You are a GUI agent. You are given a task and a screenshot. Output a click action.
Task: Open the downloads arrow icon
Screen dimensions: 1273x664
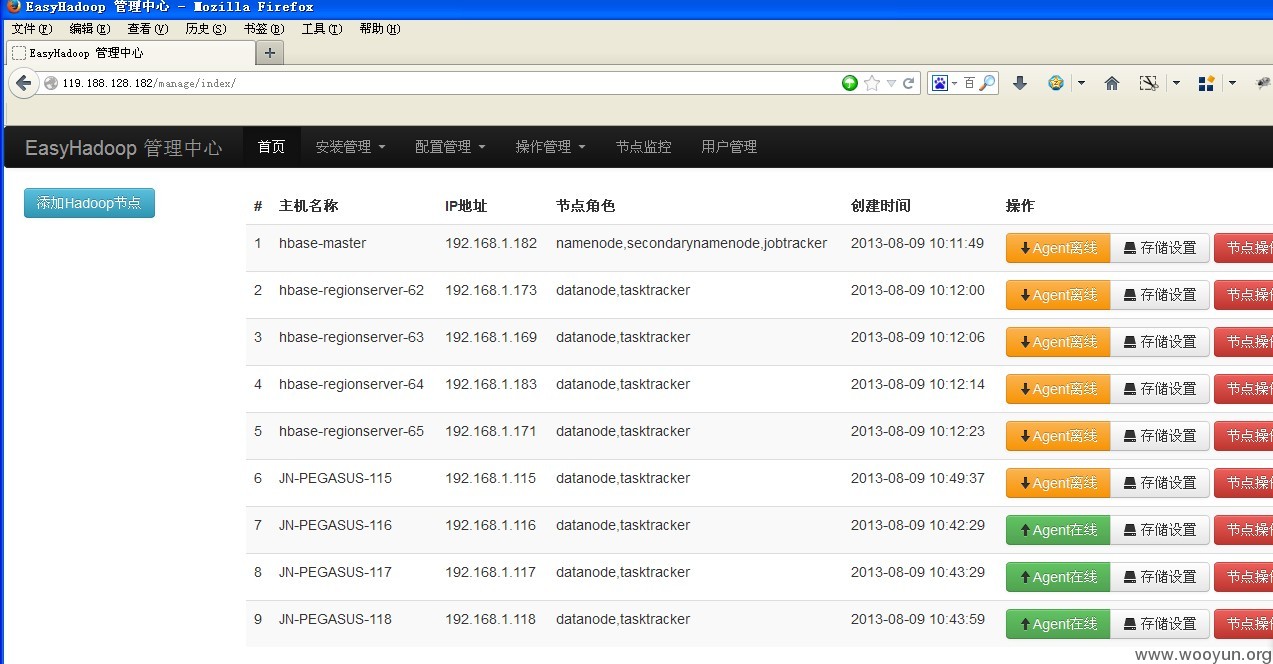click(x=1020, y=83)
